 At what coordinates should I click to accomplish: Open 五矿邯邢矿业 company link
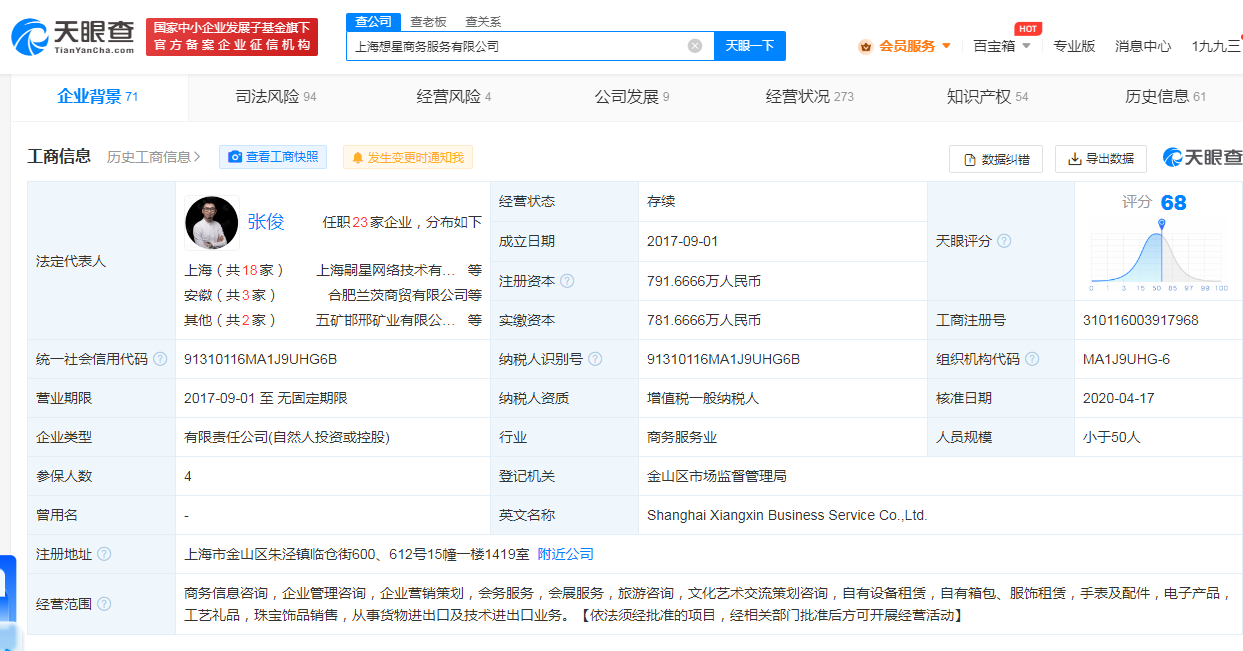click(x=386, y=320)
